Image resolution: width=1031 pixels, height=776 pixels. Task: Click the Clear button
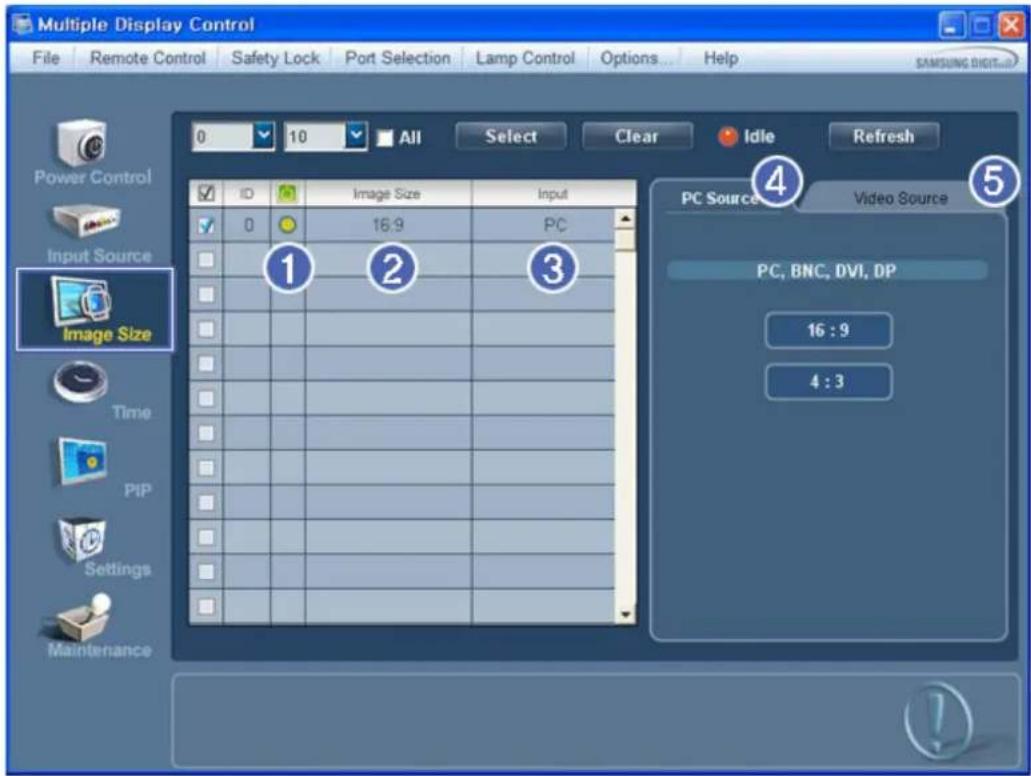click(x=636, y=136)
